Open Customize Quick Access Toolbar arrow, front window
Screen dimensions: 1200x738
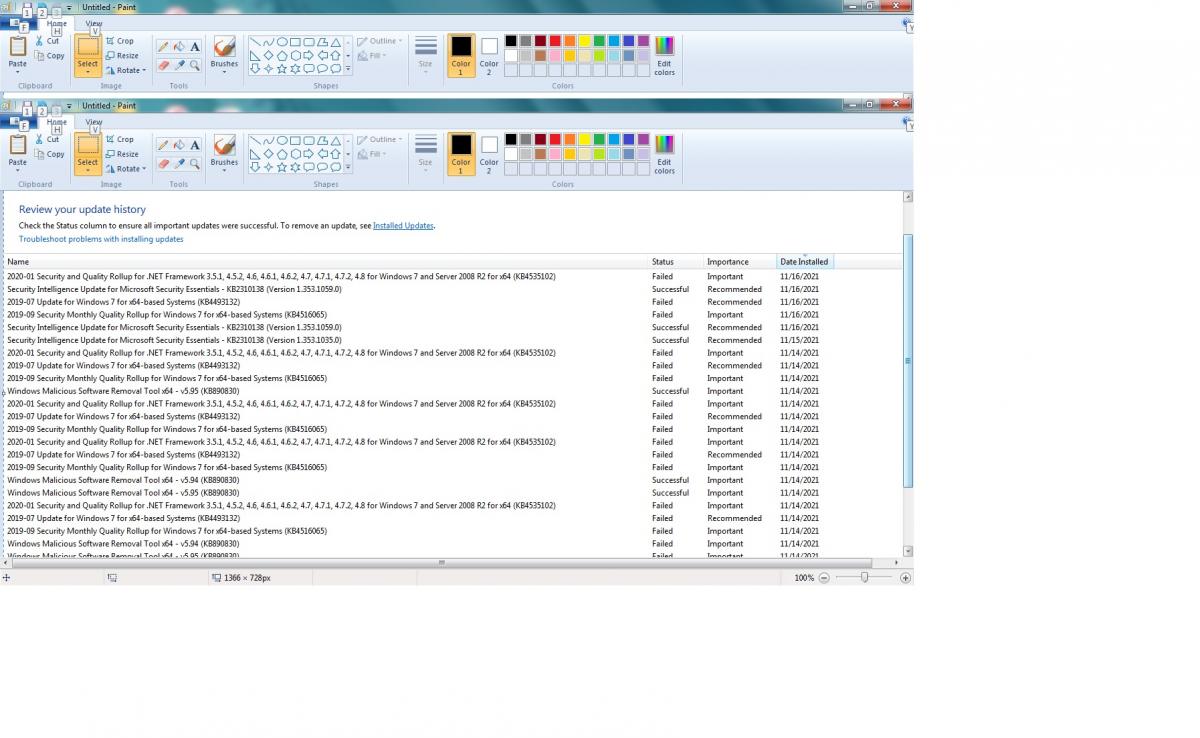point(70,106)
